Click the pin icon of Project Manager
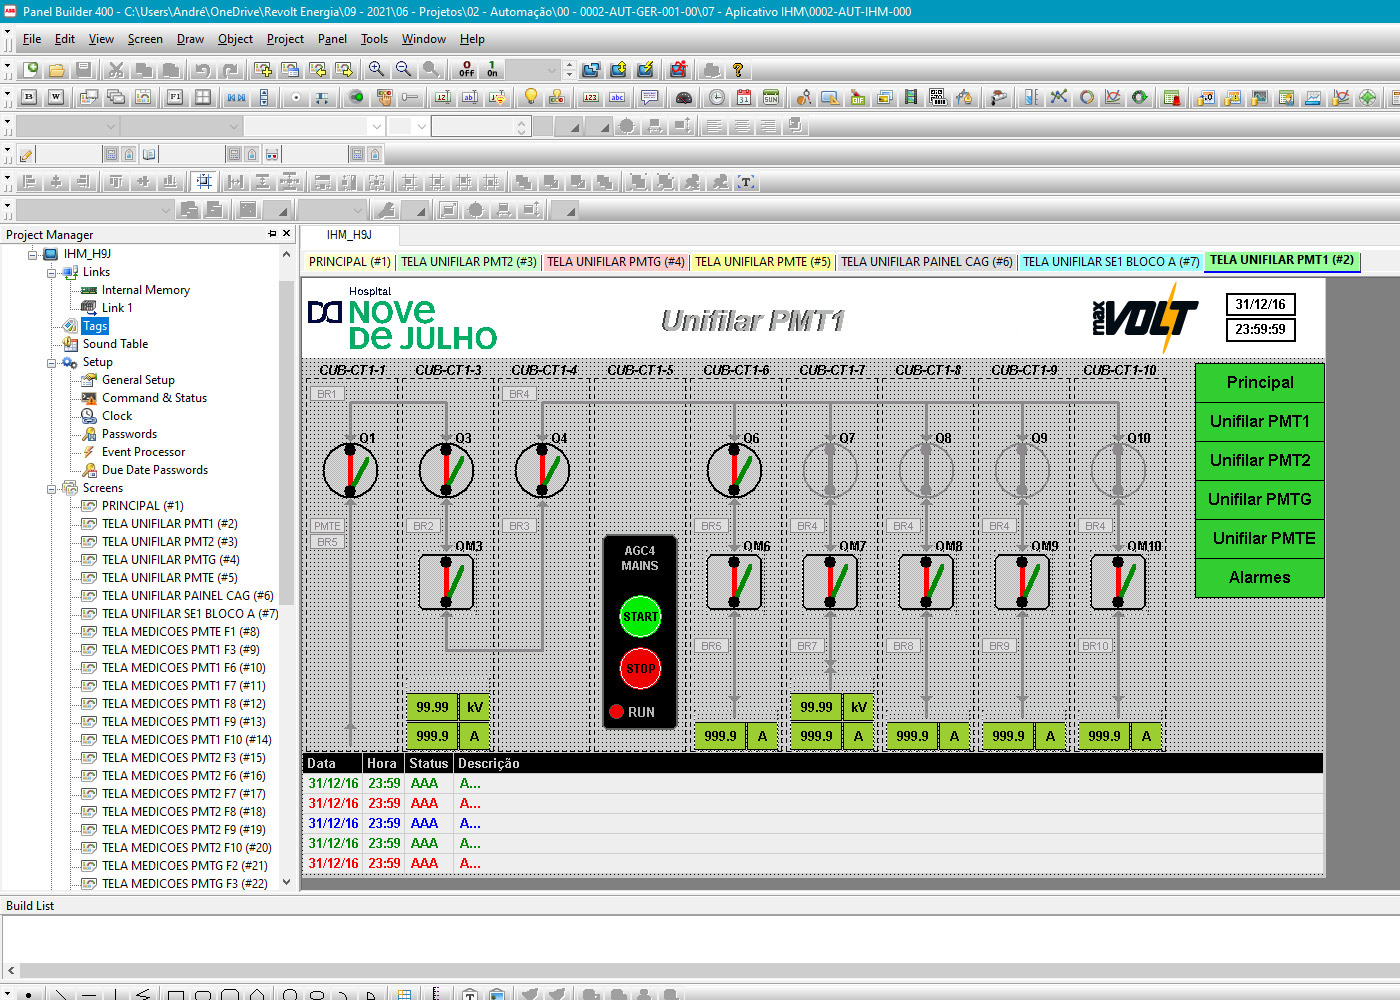The width and height of the screenshot is (1400, 1000). pyautogui.click(x=272, y=234)
